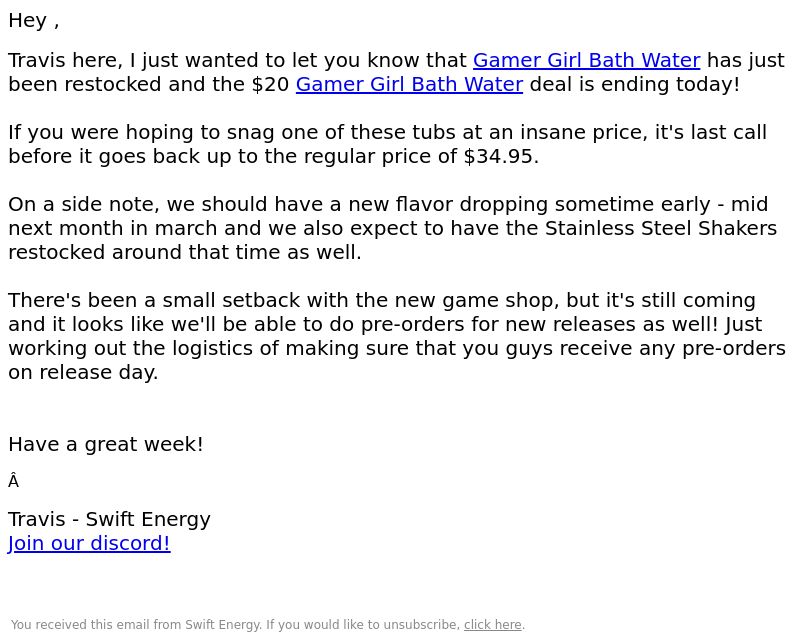Click the 'On a side note' paragraph start
Viewport: 800px width, 636px height.
point(80,205)
